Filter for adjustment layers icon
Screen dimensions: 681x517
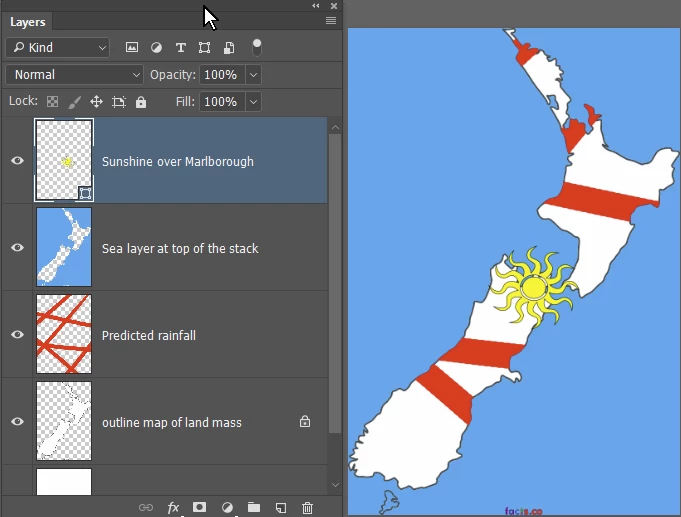point(156,47)
